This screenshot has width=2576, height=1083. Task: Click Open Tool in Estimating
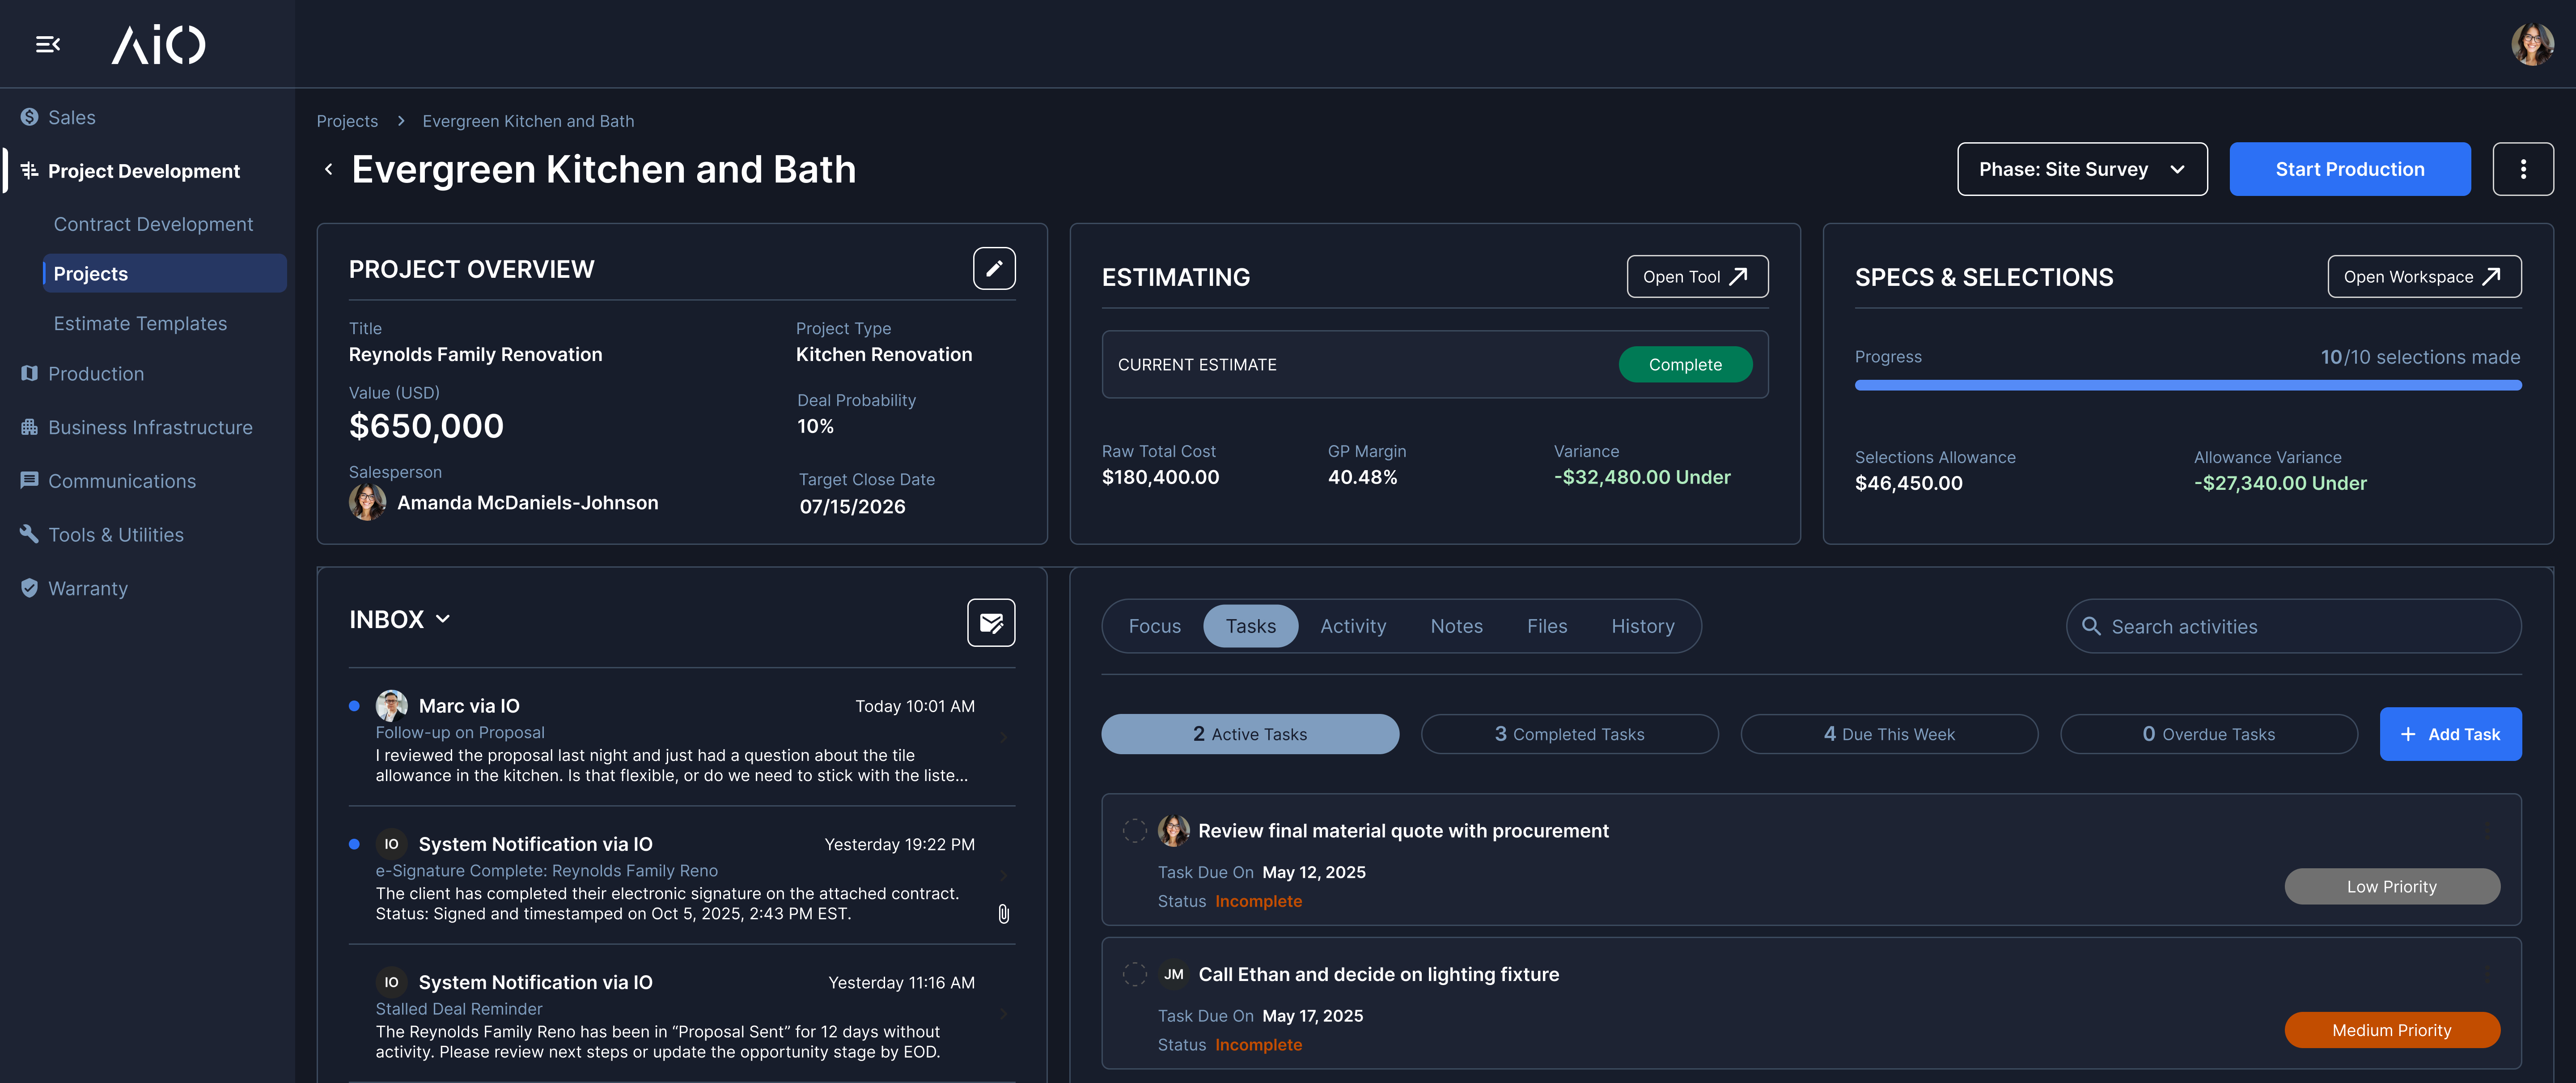(x=1697, y=276)
